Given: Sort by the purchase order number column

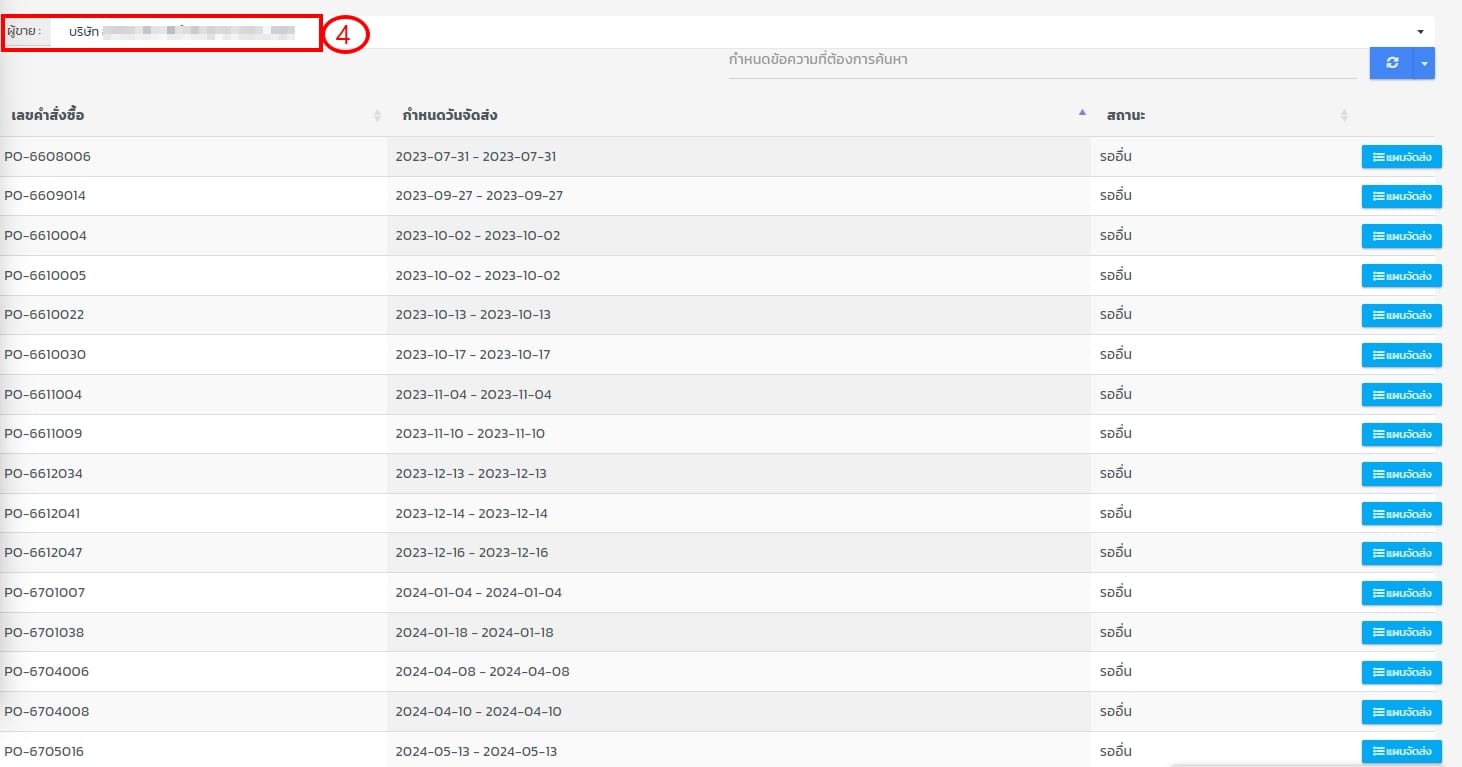Looking at the screenshot, I should [x=190, y=115].
